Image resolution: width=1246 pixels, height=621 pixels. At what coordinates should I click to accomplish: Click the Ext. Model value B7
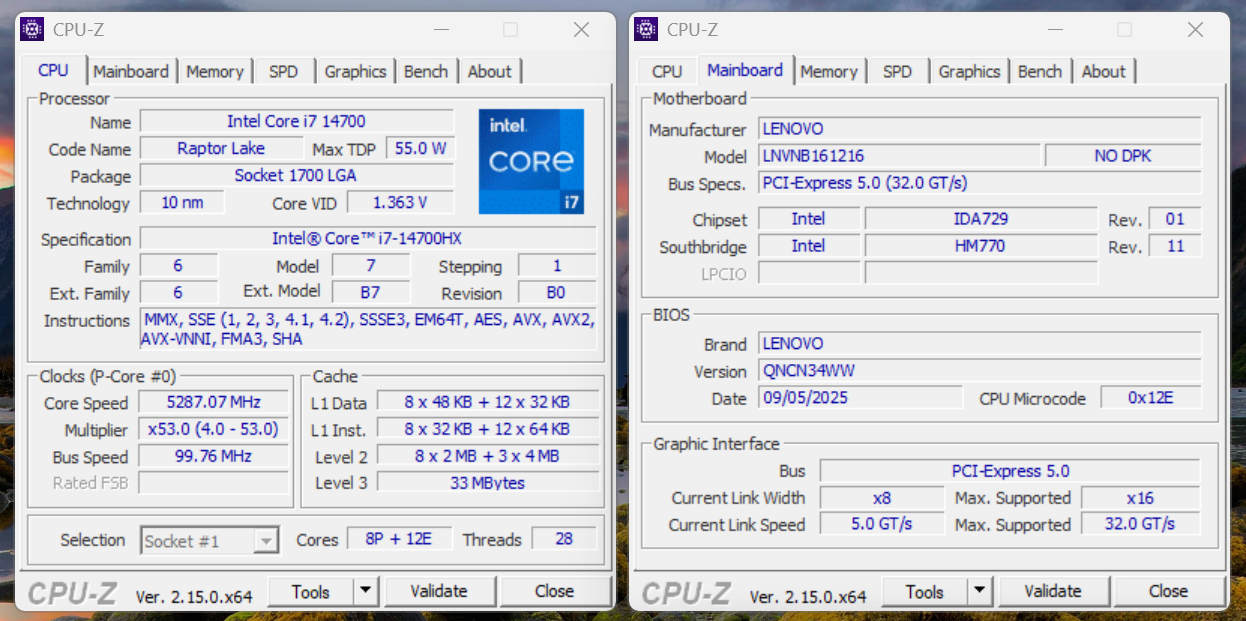[x=371, y=292]
